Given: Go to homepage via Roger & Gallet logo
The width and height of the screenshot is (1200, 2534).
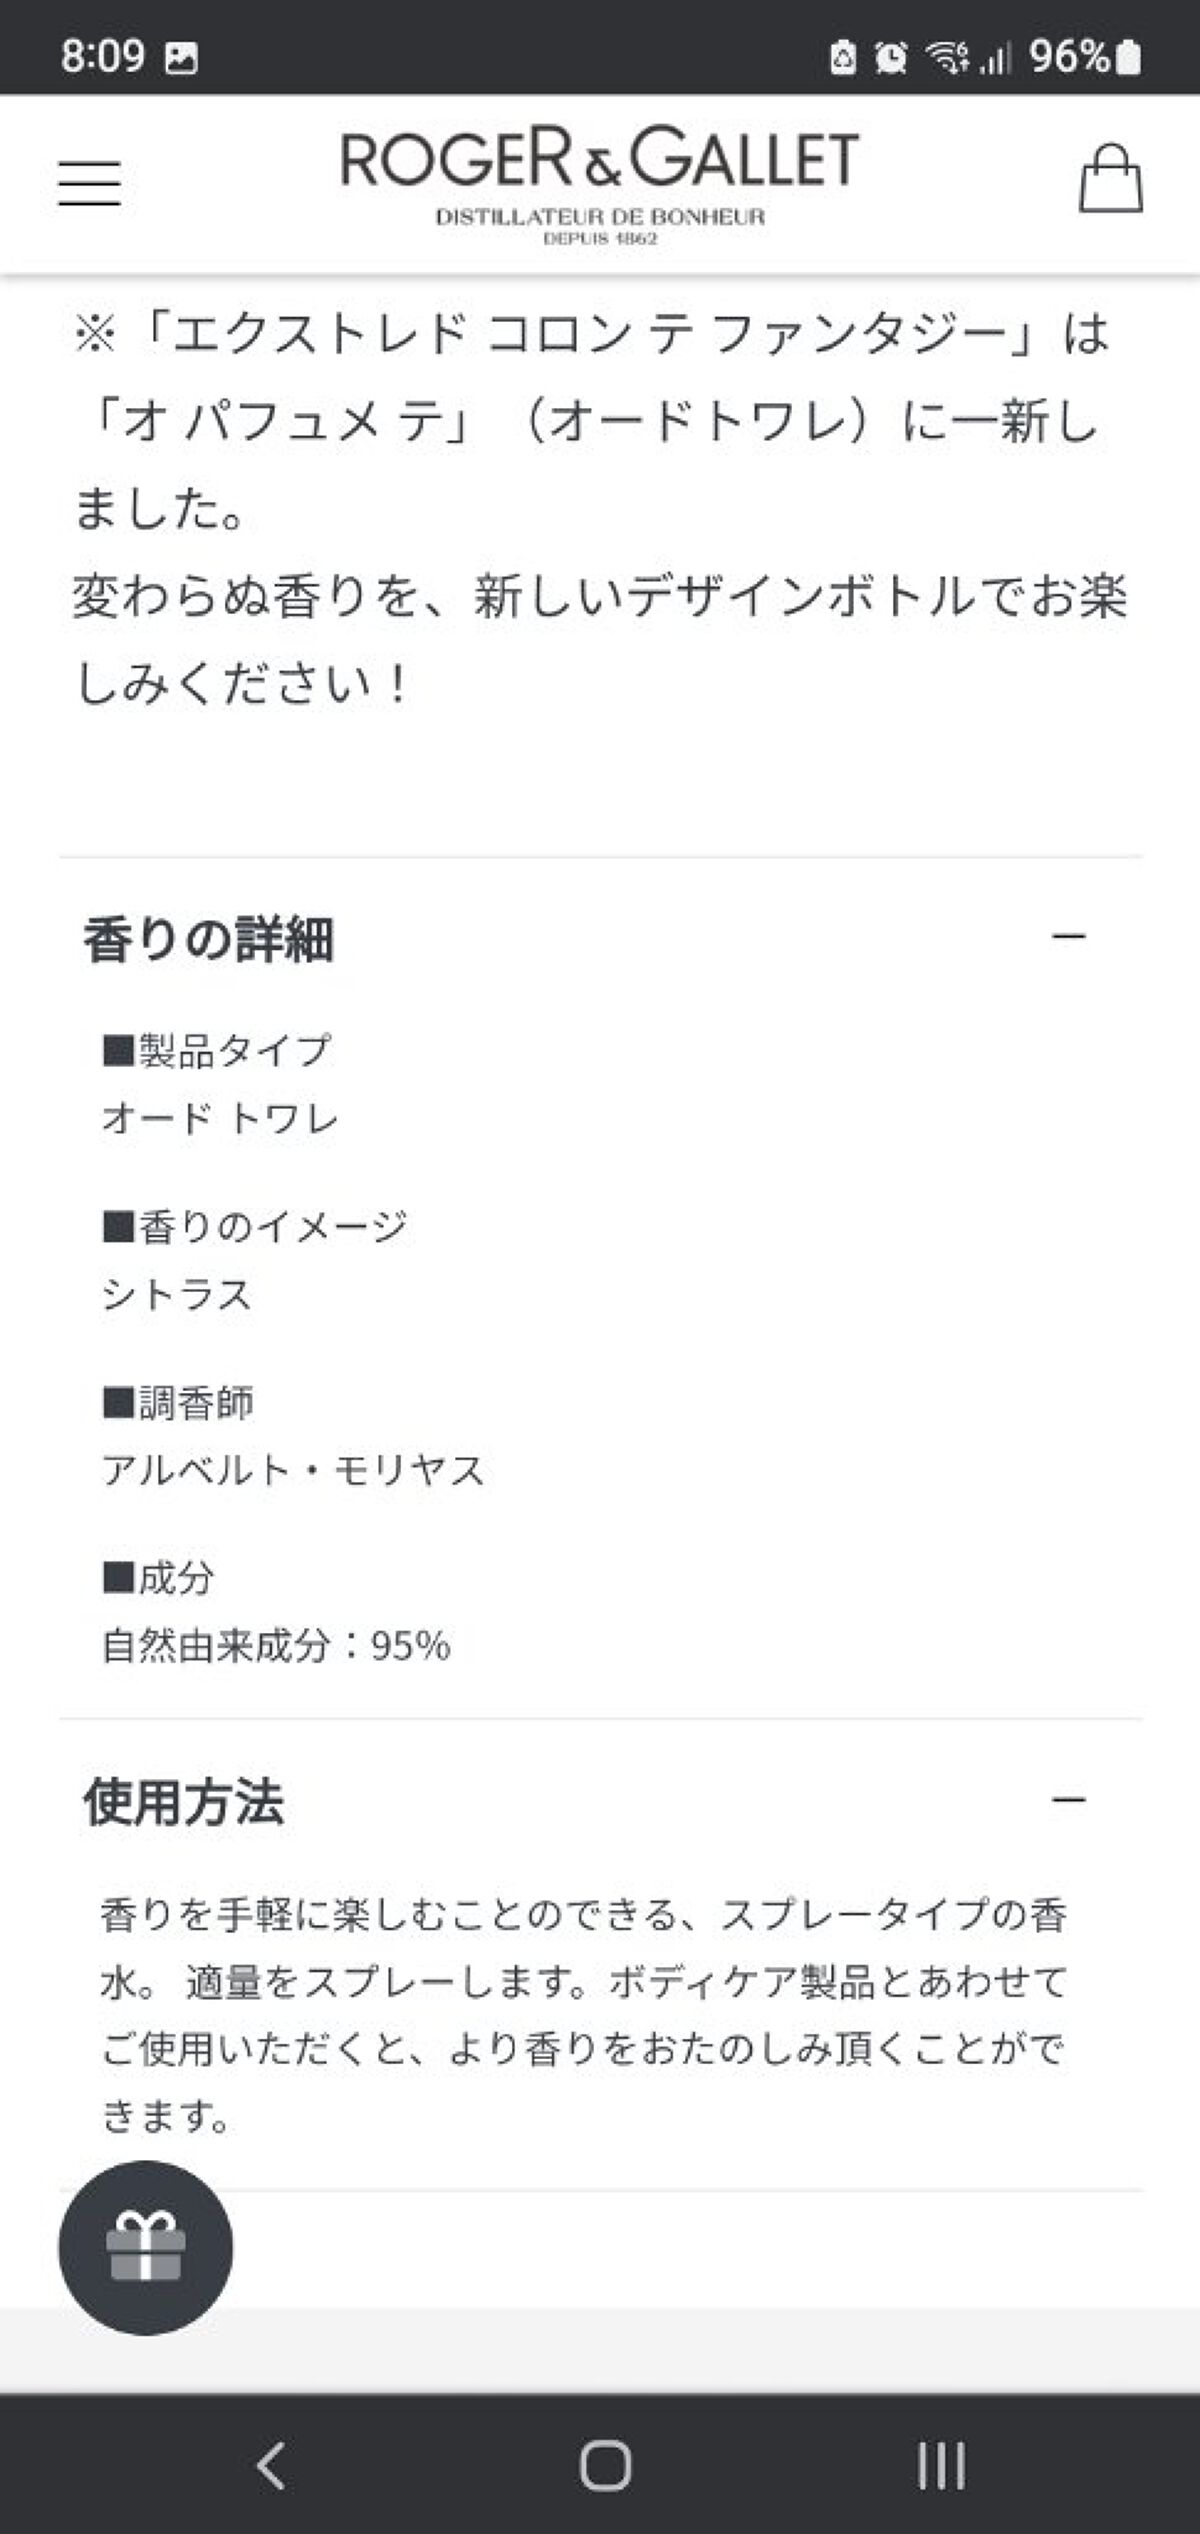Looking at the screenshot, I should point(600,182).
